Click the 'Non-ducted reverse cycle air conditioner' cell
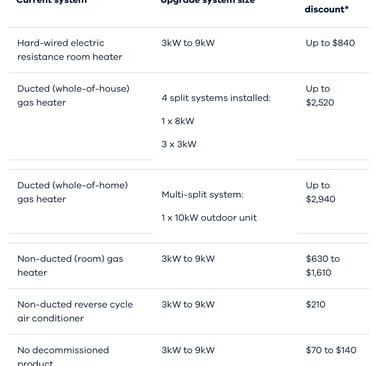 75,311
